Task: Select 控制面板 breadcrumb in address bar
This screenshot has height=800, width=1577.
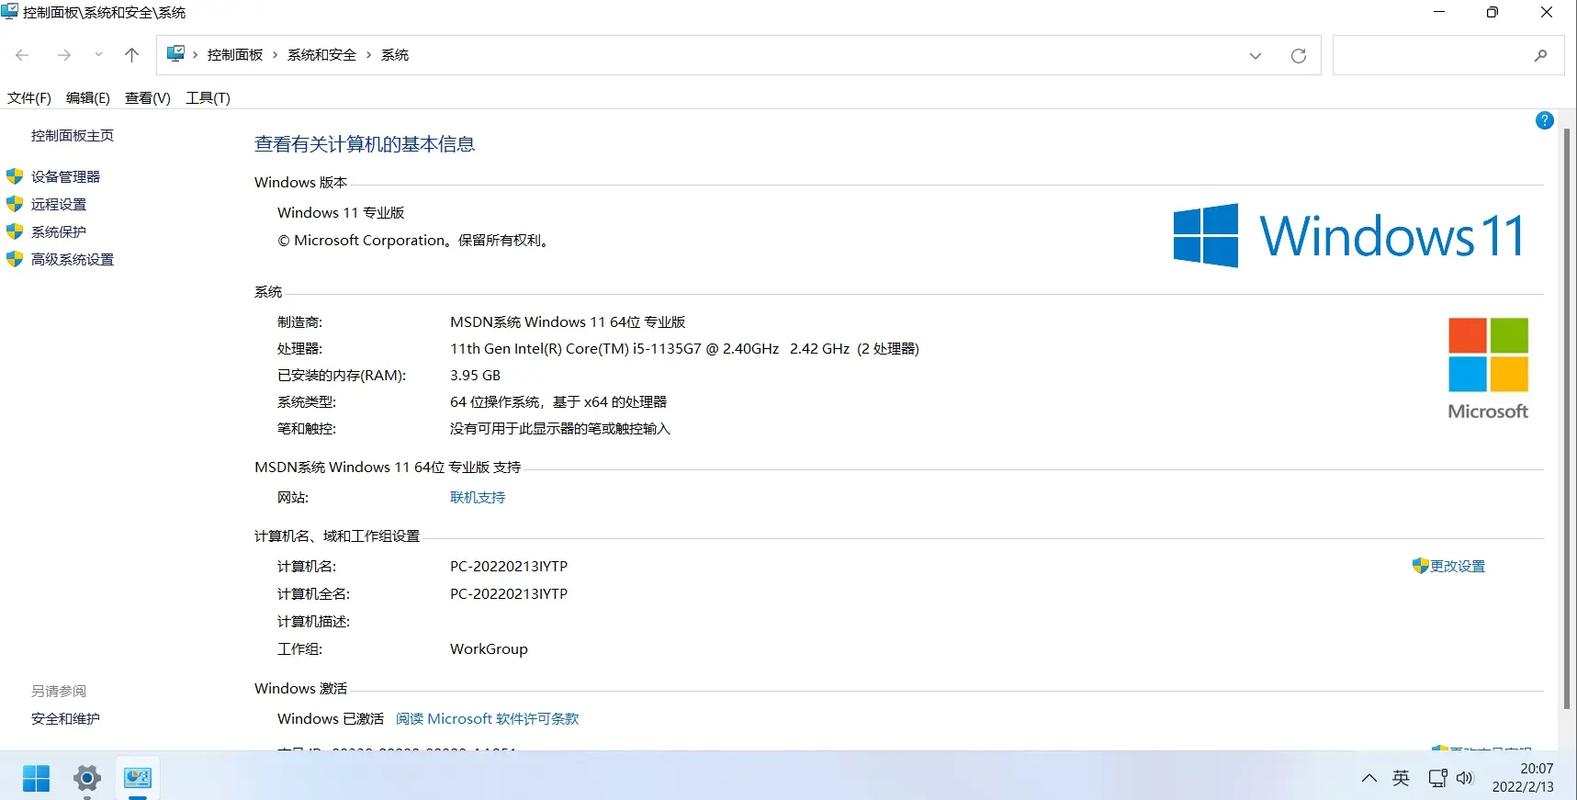Action: pos(235,55)
